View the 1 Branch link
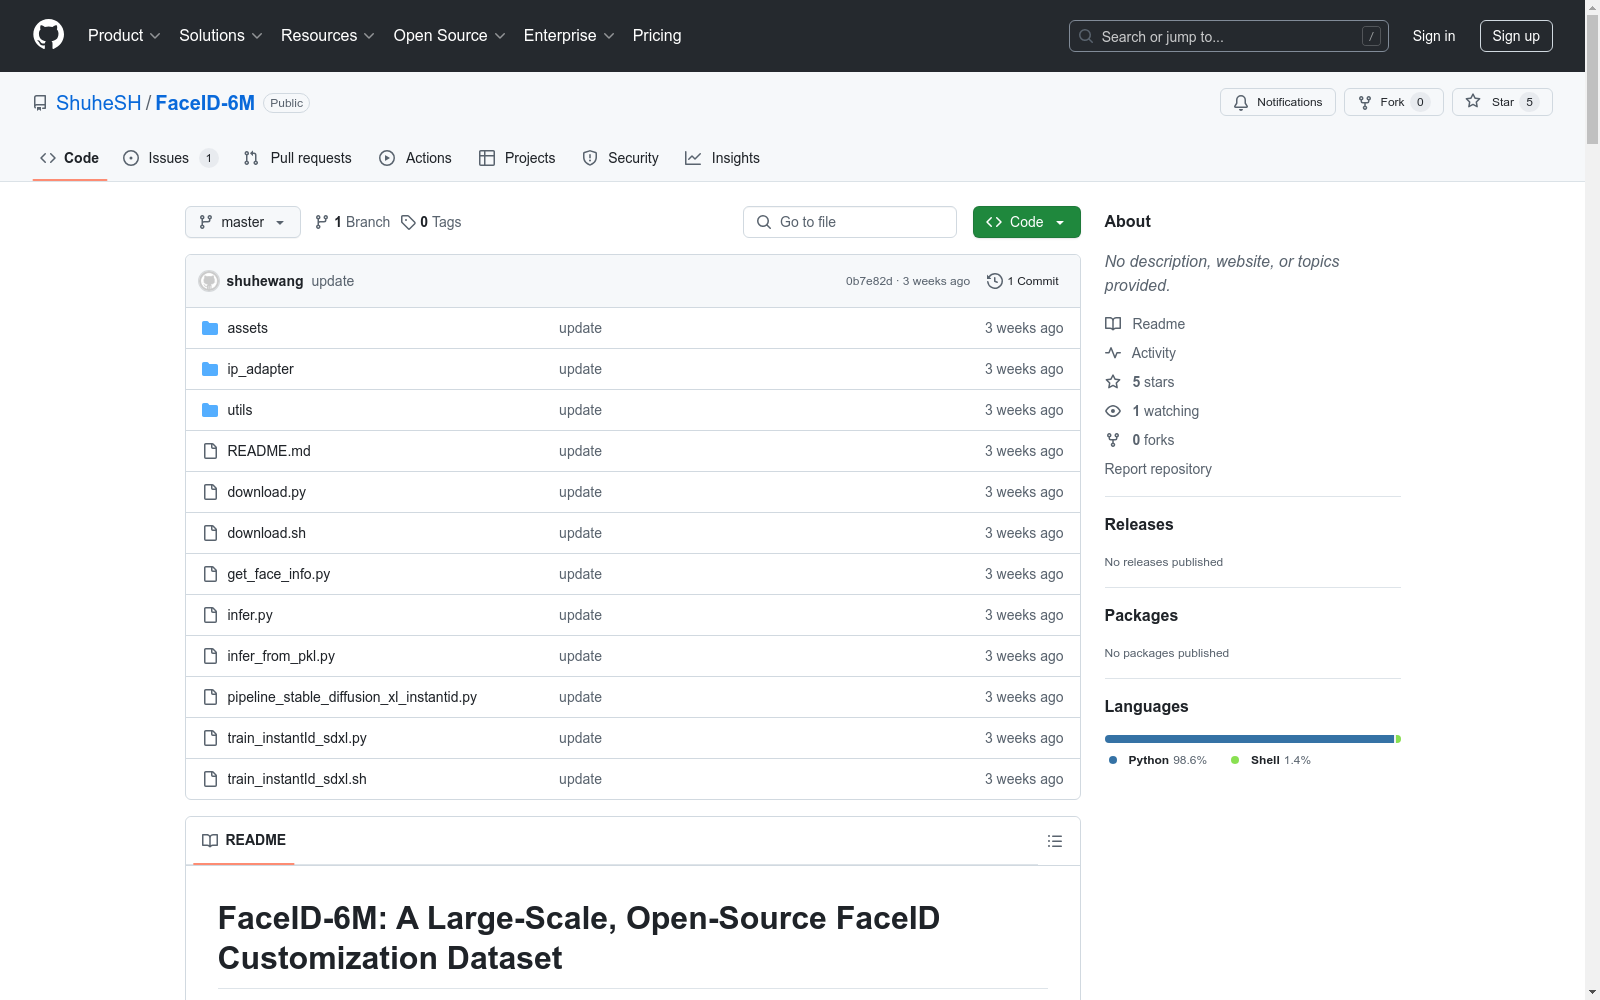 [x=352, y=222]
